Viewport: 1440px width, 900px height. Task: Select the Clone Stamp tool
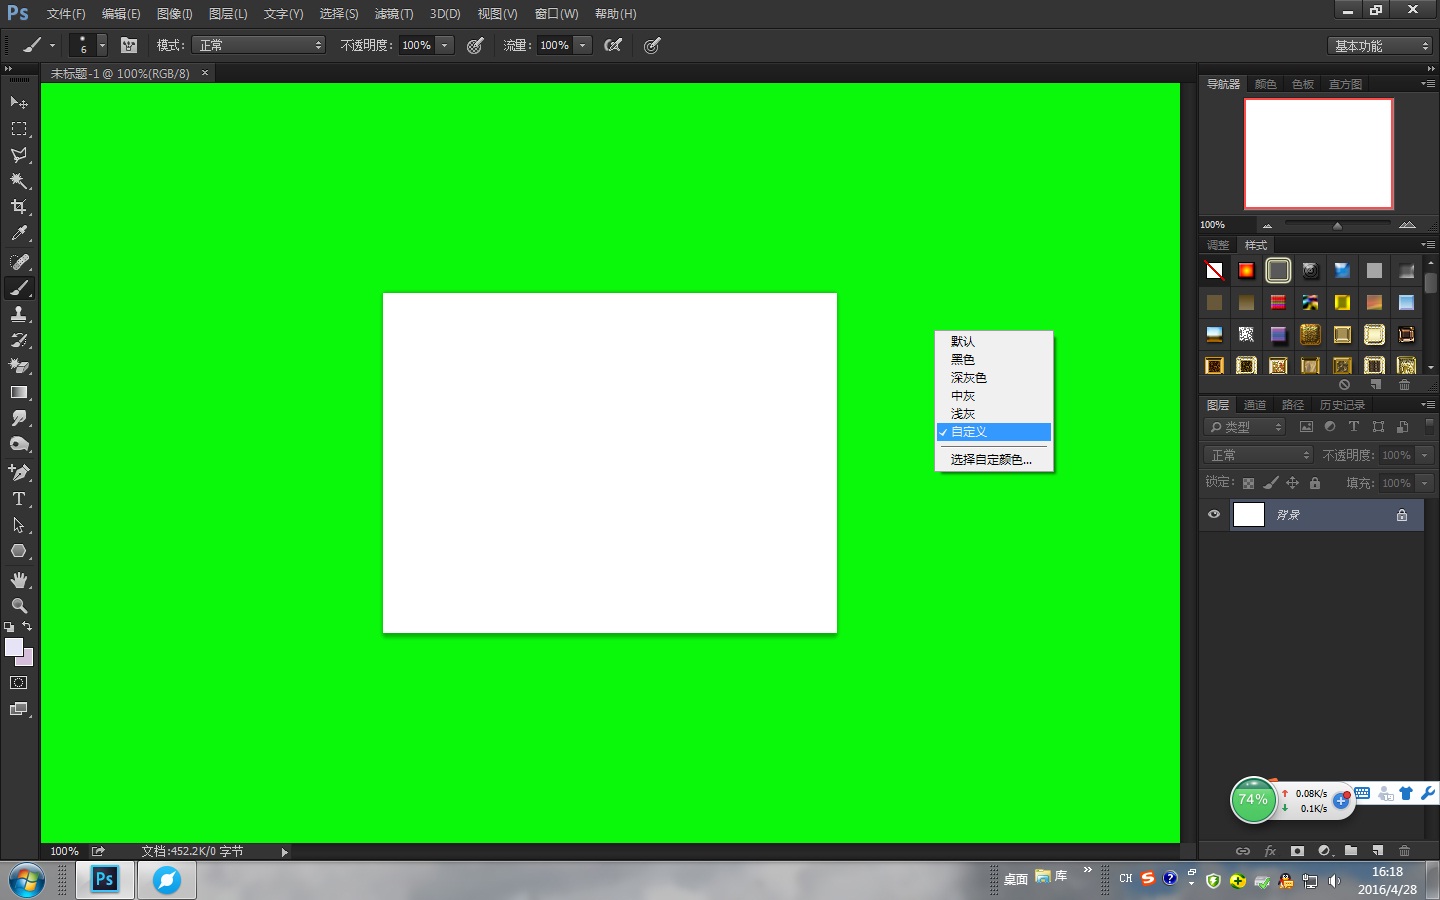[19, 314]
